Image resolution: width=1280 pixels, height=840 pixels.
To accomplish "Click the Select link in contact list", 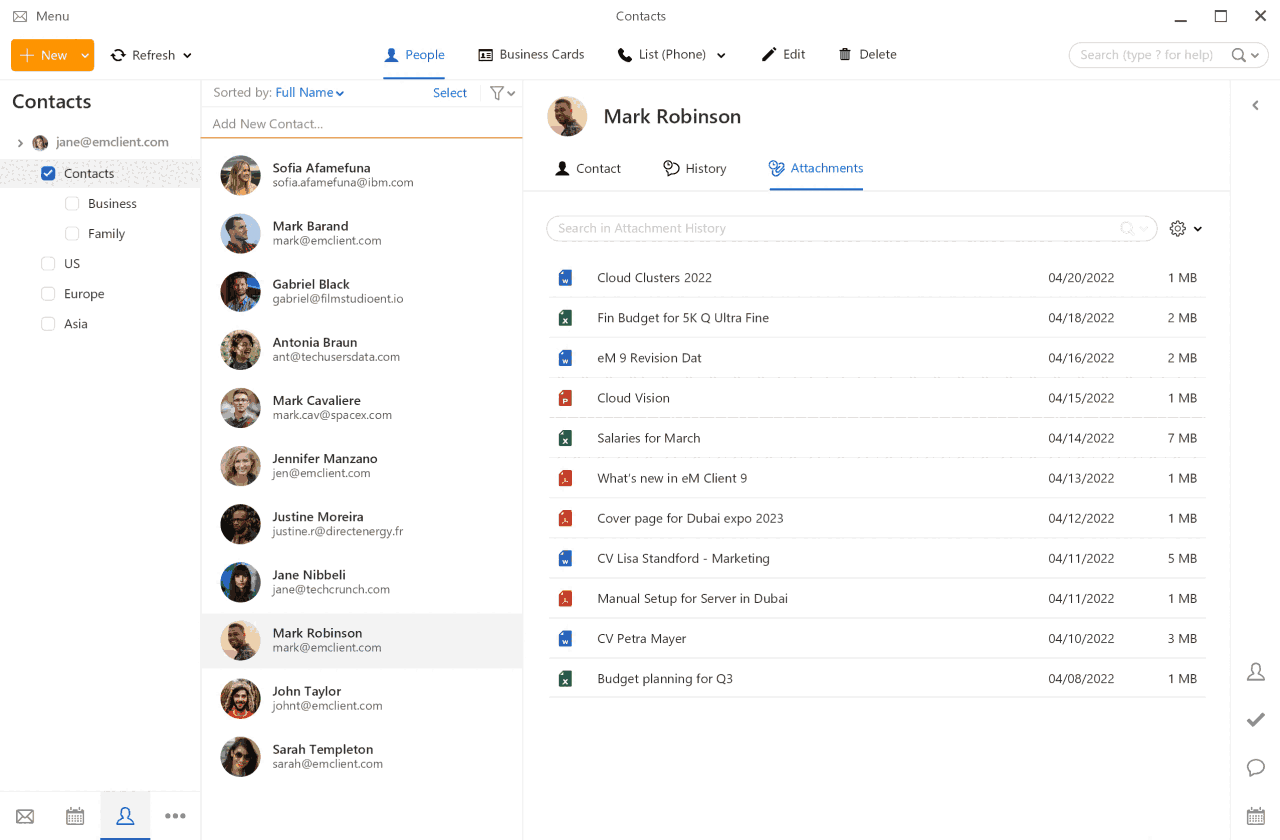I will coord(449,93).
